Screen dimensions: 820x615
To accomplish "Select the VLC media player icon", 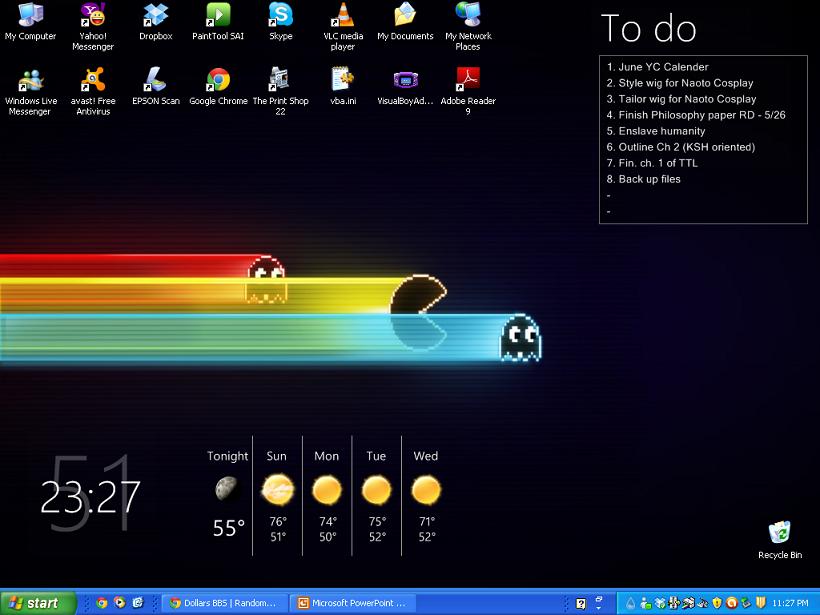I will [x=343, y=26].
